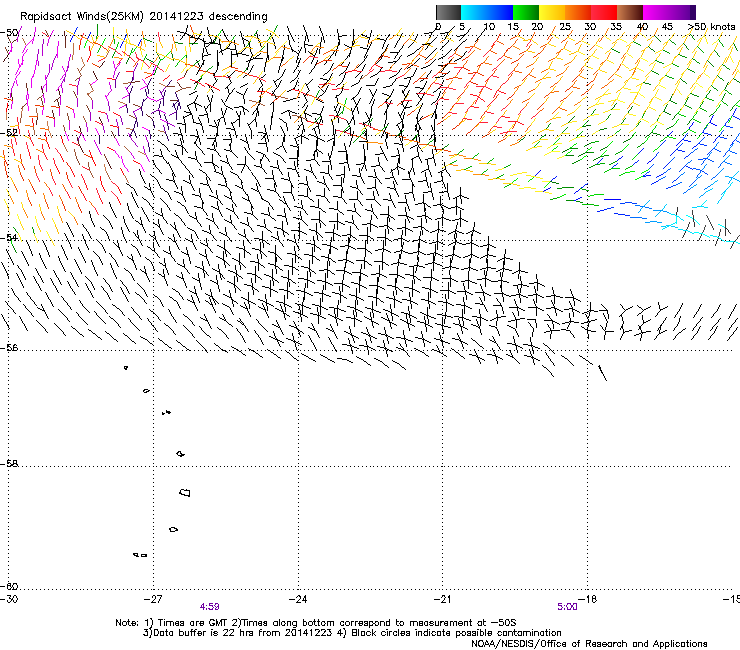Viewport: 740px width, 650px height.
Task: Click the largest island outline below latitude -58
Action: (x=185, y=493)
